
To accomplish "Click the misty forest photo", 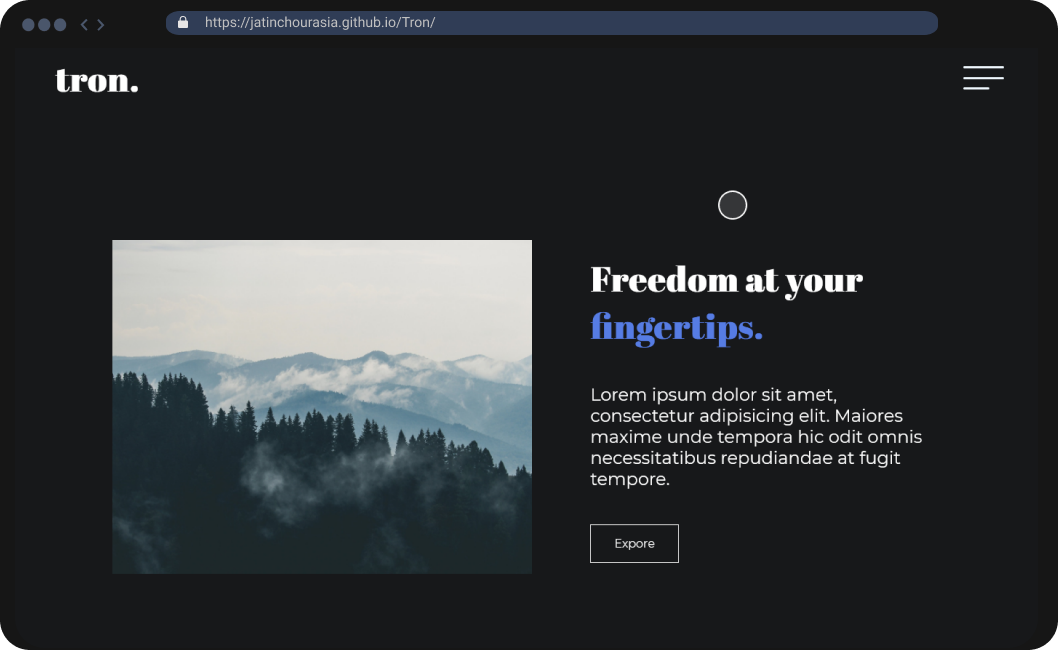I will click(x=322, y=407).
